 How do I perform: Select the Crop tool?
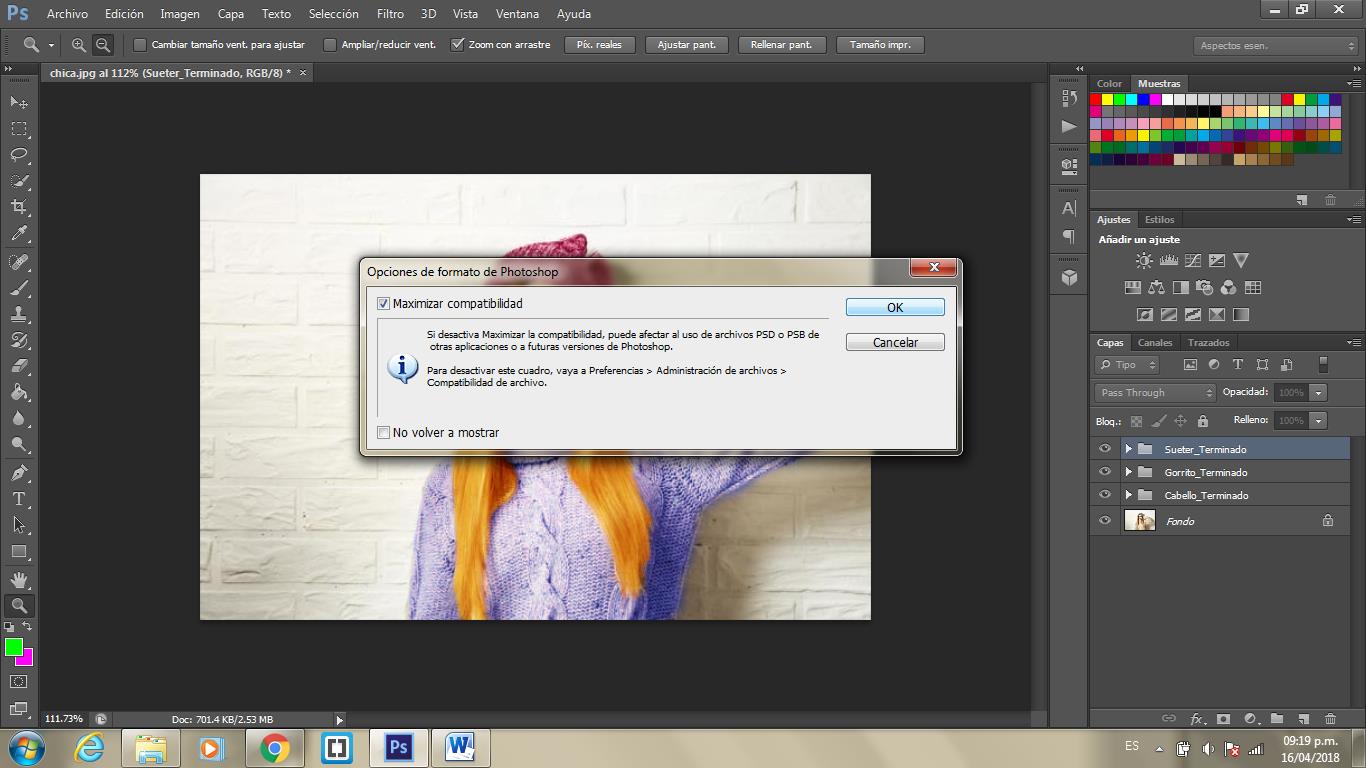(19, 207)
